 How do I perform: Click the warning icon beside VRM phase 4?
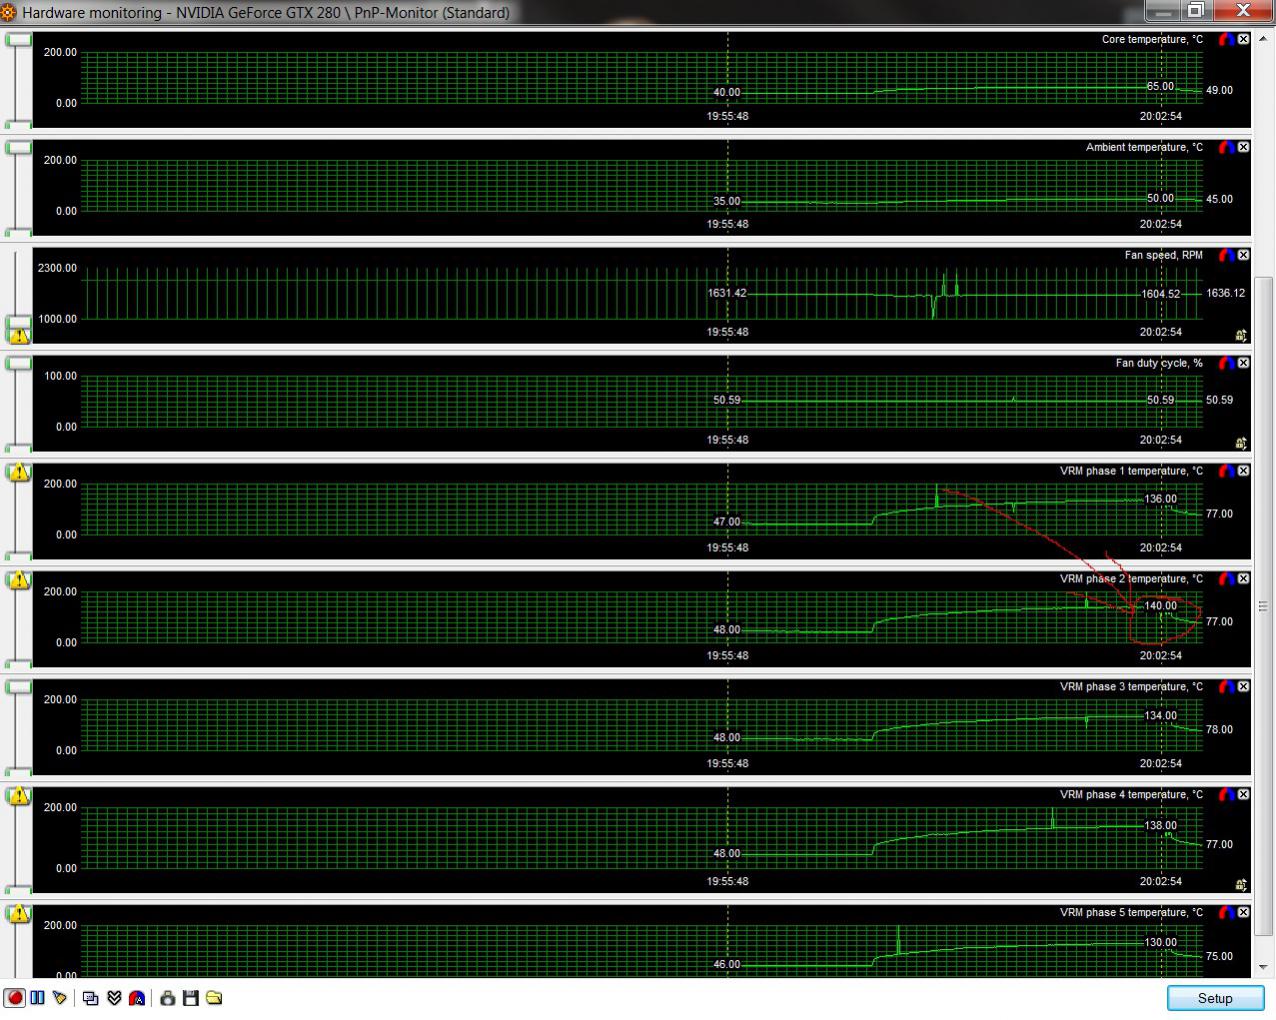point(18,795)
